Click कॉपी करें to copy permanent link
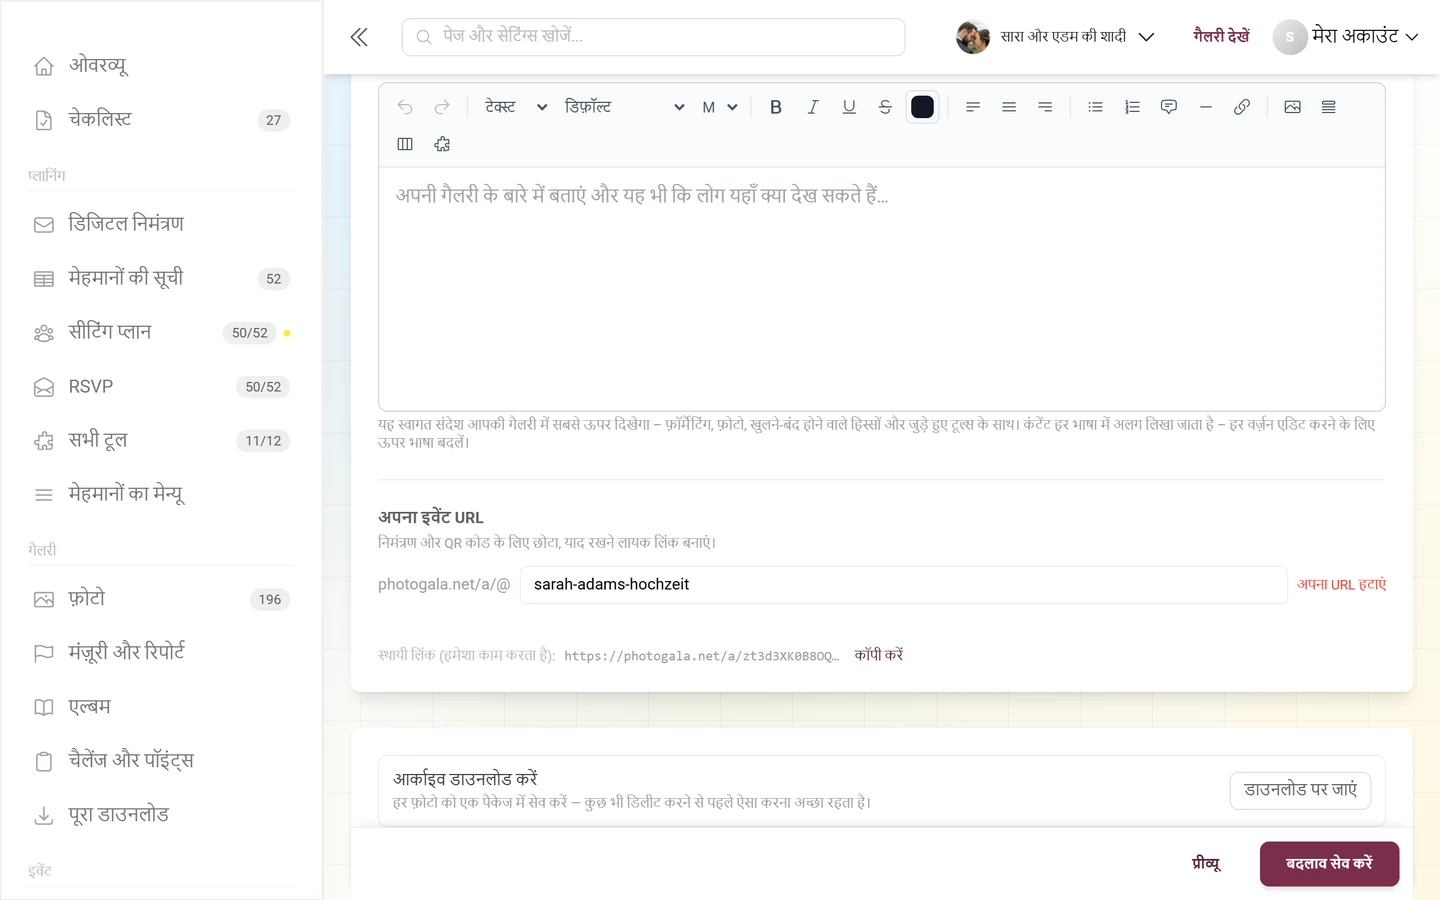The height and width of the screenshot is (900, 1440). pos(879,655)
